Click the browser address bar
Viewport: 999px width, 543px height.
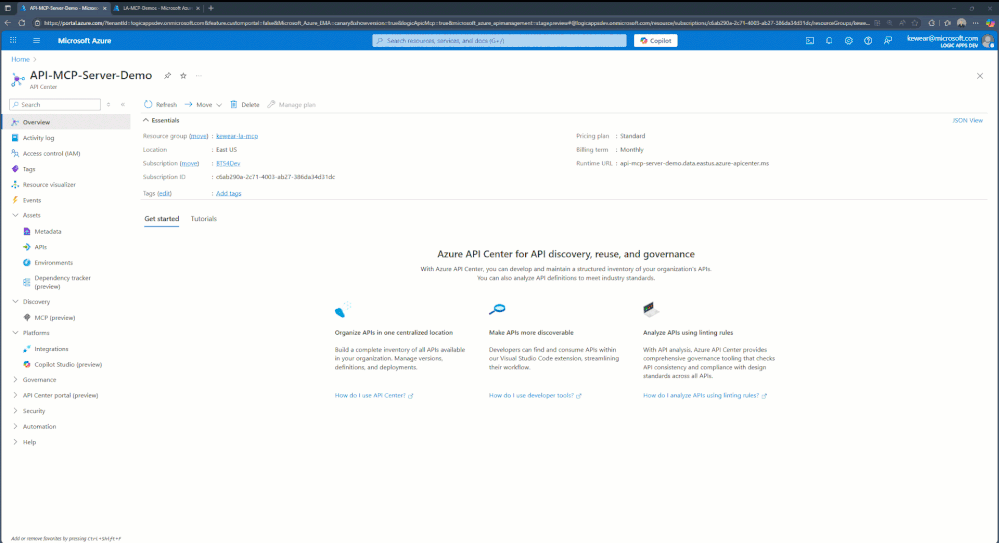[457, 23]
